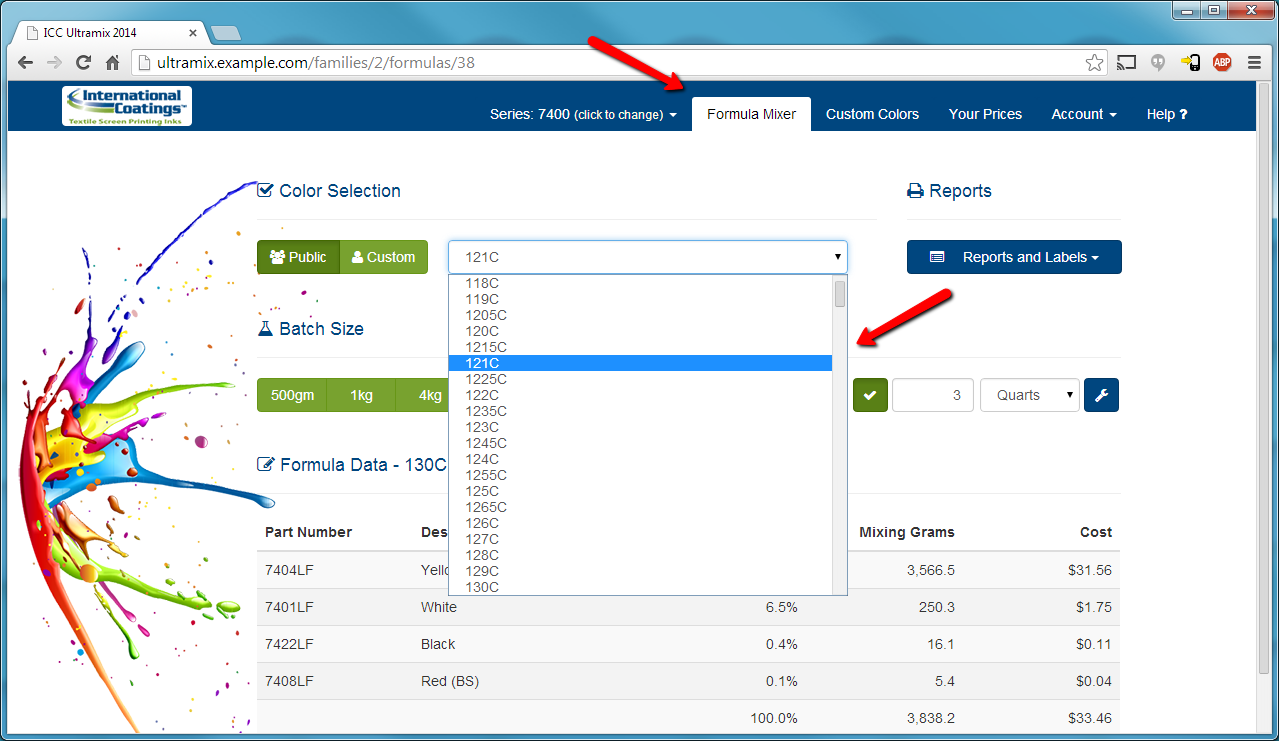1279x741 pixels.
Task: Click the Part Number column header
Action: tap(308, 532)
